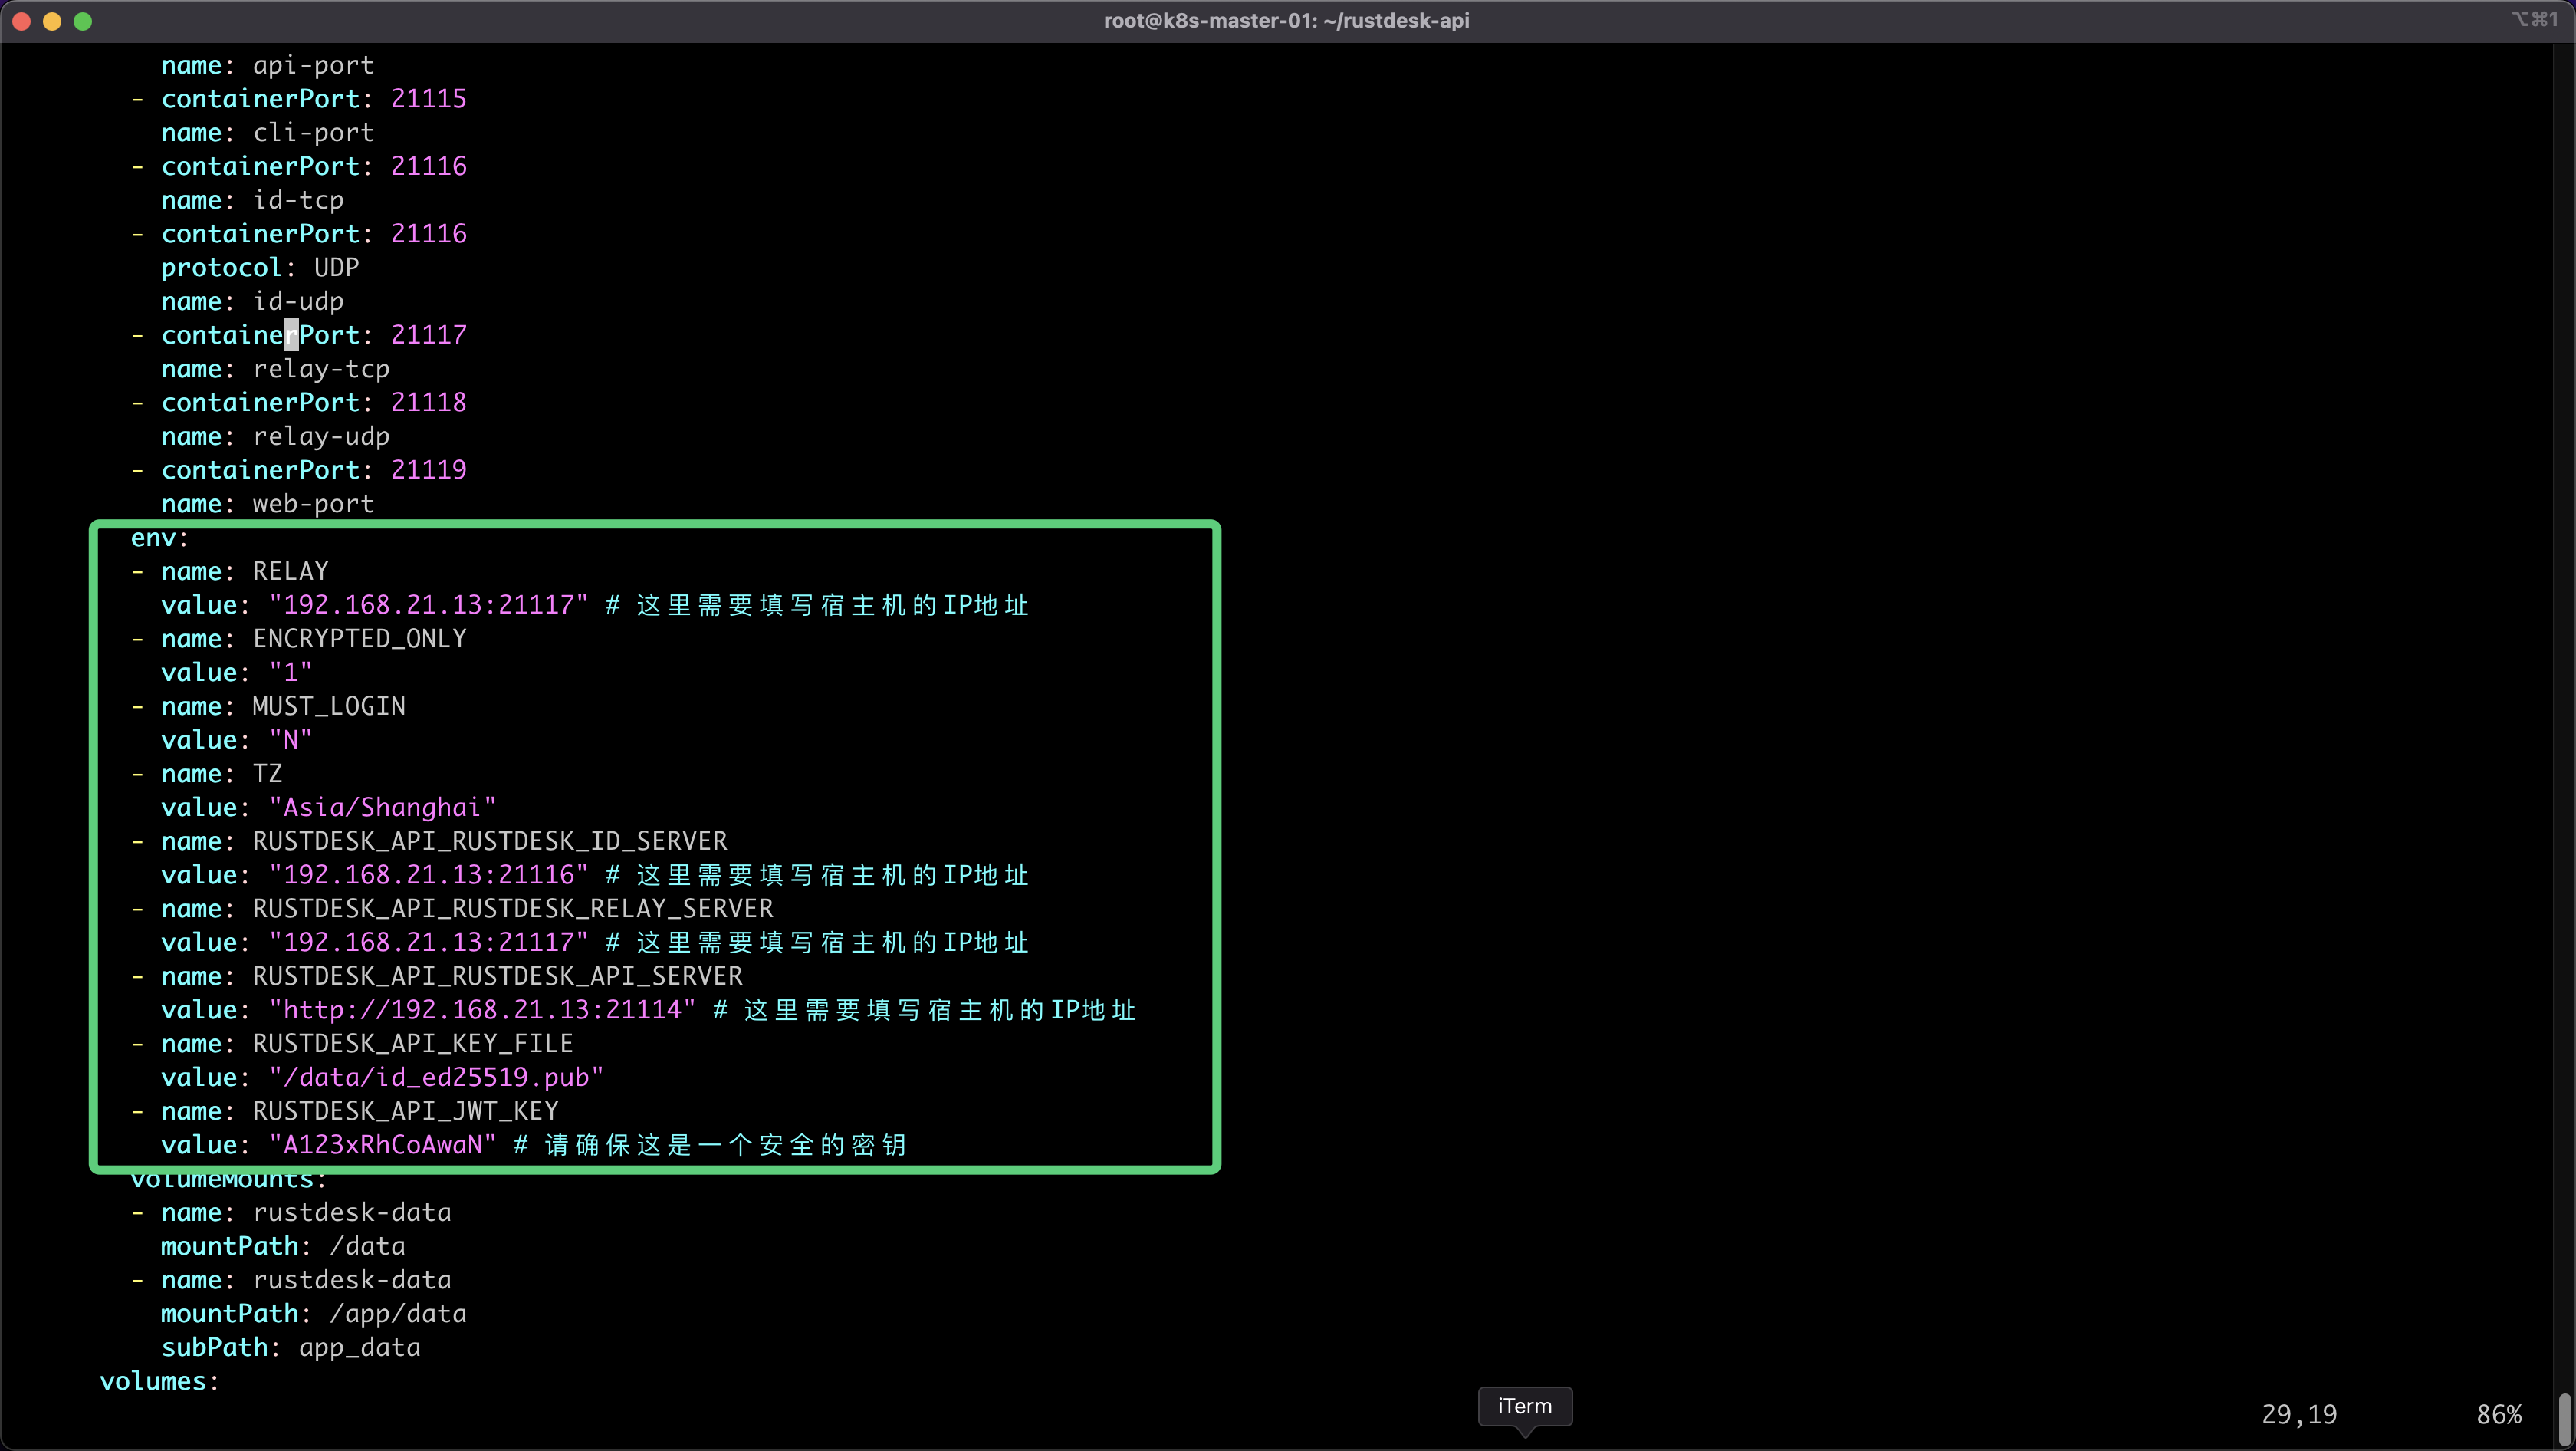Click the ⌥⌘1 window indicator

(2534, 19)
